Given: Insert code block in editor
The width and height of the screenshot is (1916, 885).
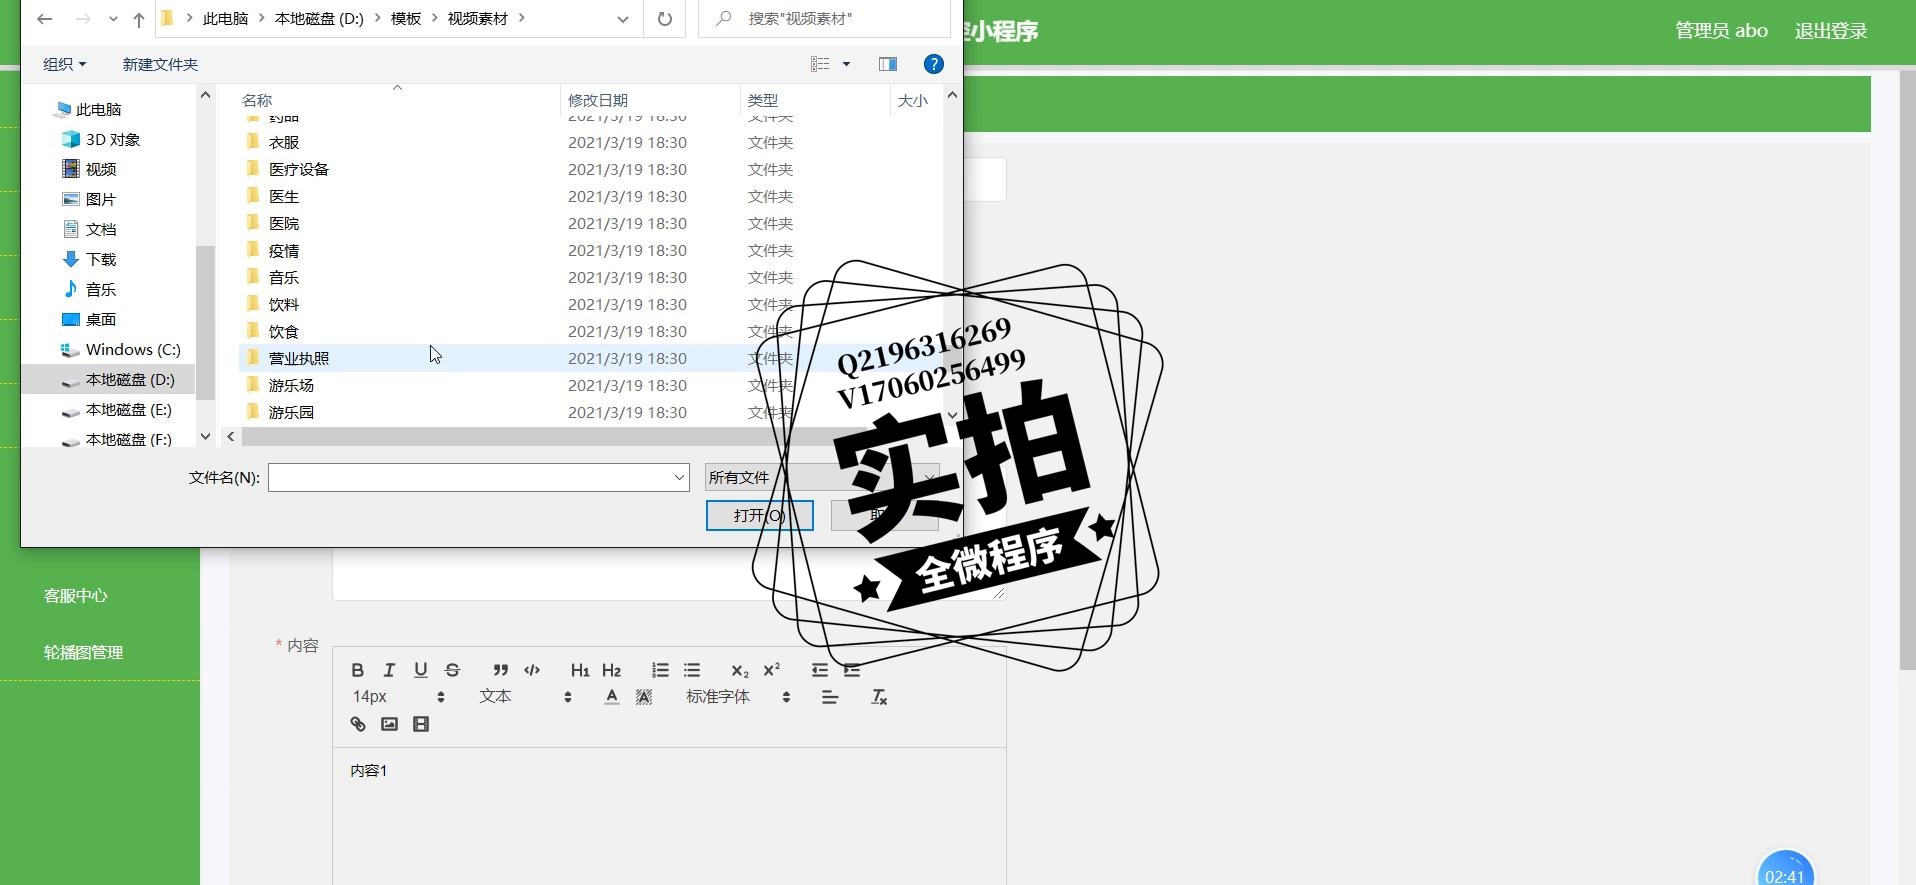Looking at the screenshot, I should tap(532, 670).
